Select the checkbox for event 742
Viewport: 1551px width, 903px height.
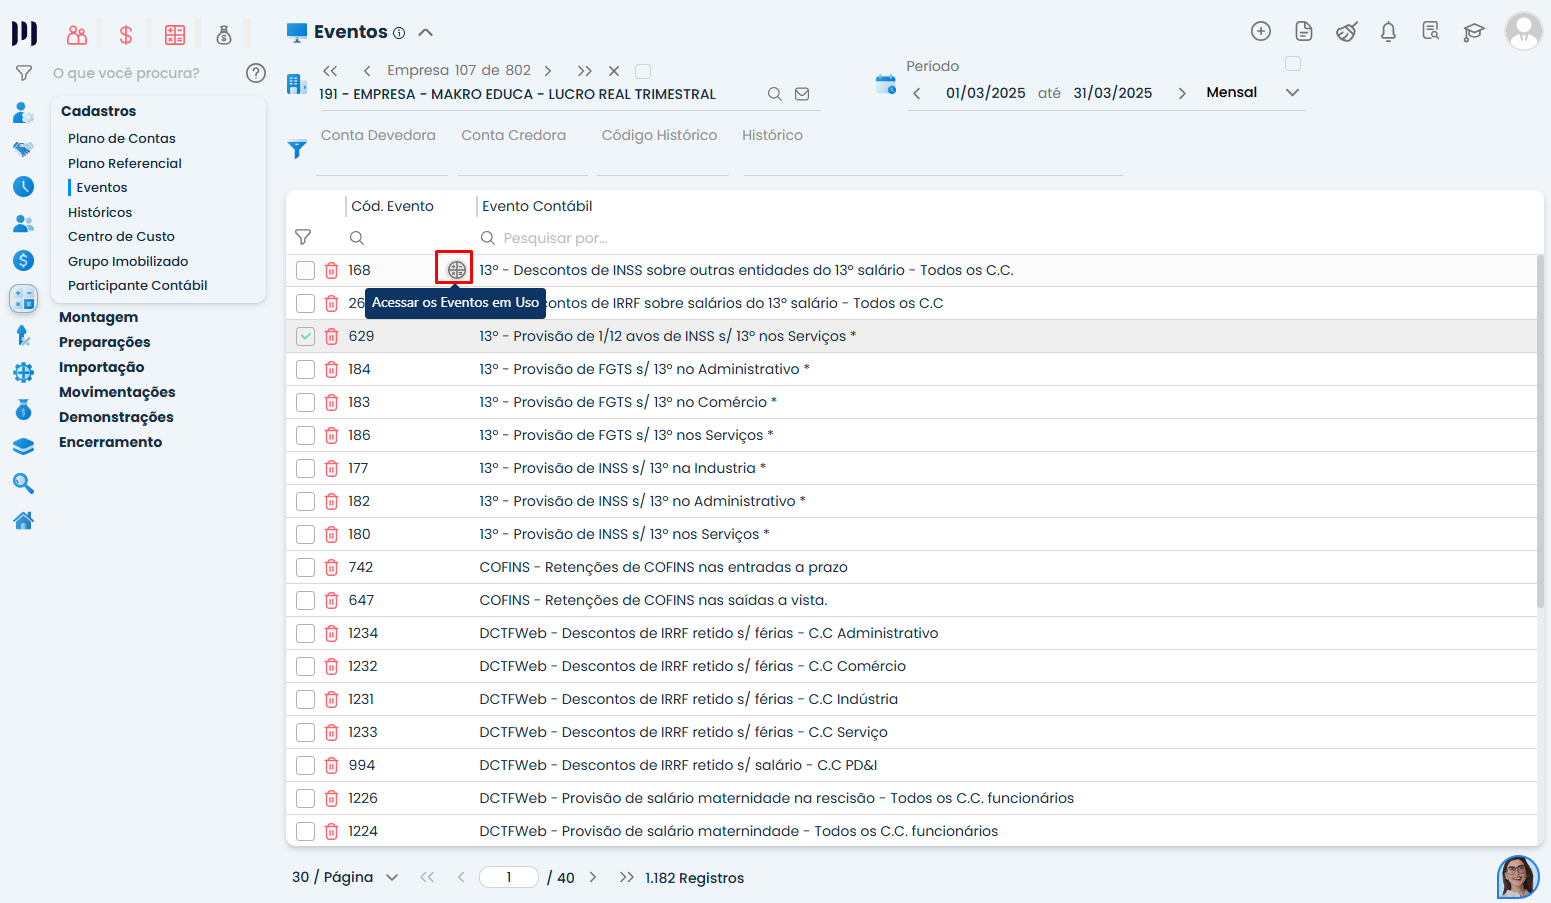coord(306,568)
